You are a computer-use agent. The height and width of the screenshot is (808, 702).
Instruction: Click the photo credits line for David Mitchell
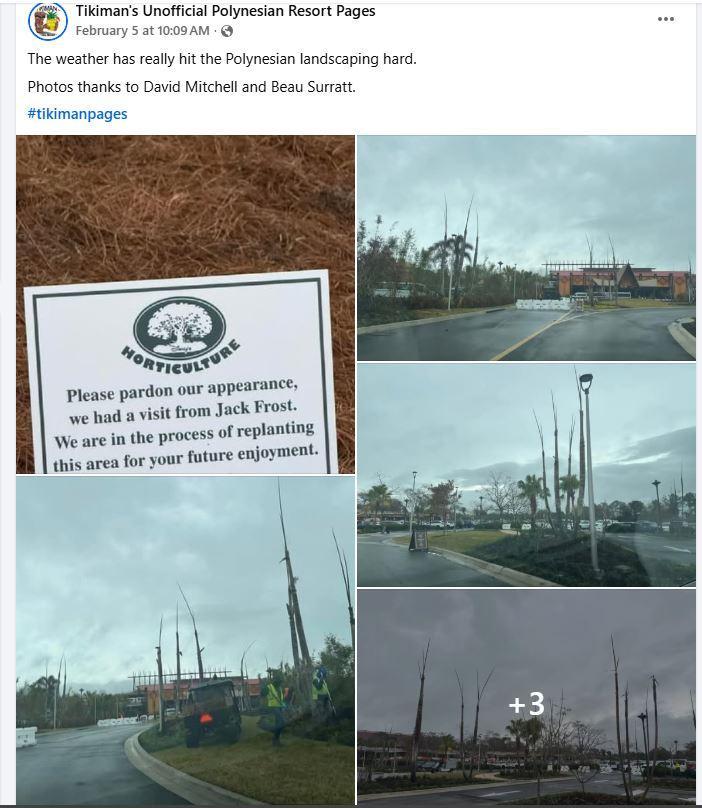click(192, 87)
